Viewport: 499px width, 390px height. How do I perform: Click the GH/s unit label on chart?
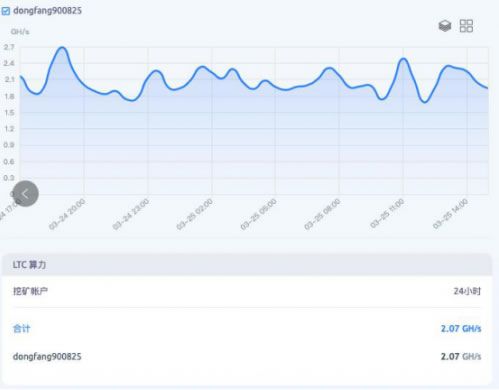[x=20, y=32]
